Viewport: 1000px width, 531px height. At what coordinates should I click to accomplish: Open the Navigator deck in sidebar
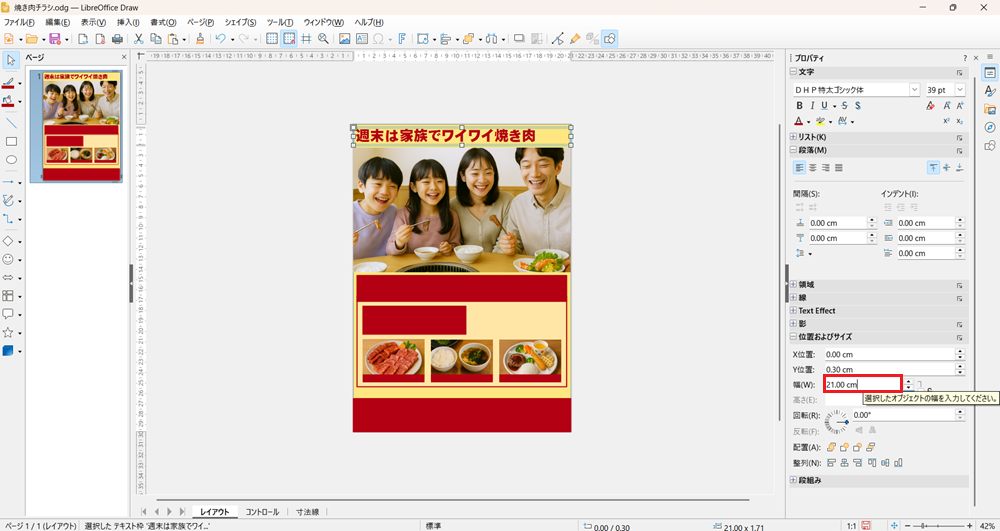point(990,127)
